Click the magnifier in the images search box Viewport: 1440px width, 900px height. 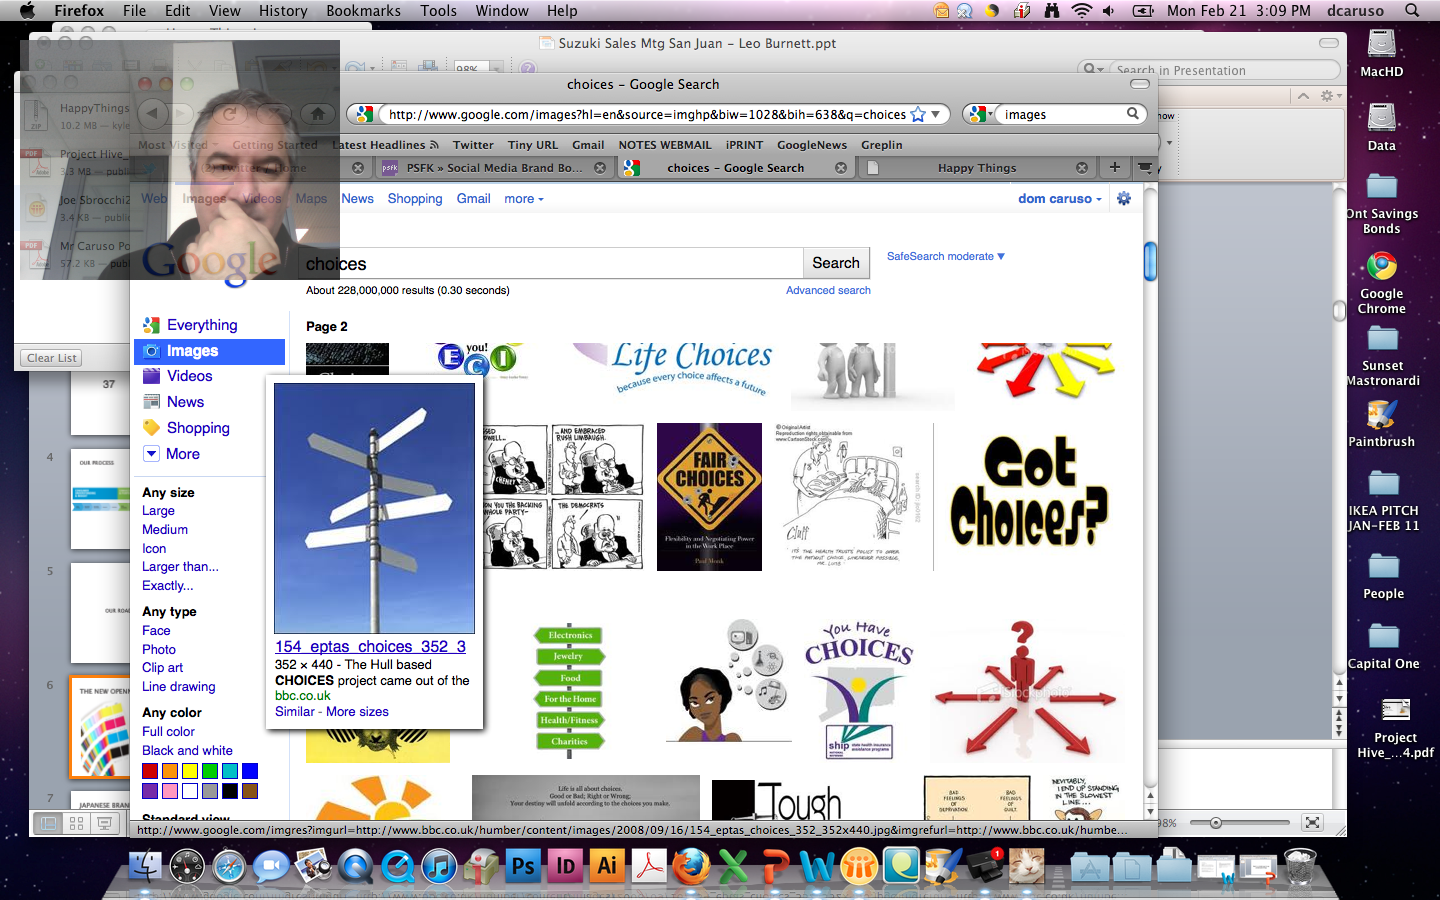click(x=1133, y=114)
